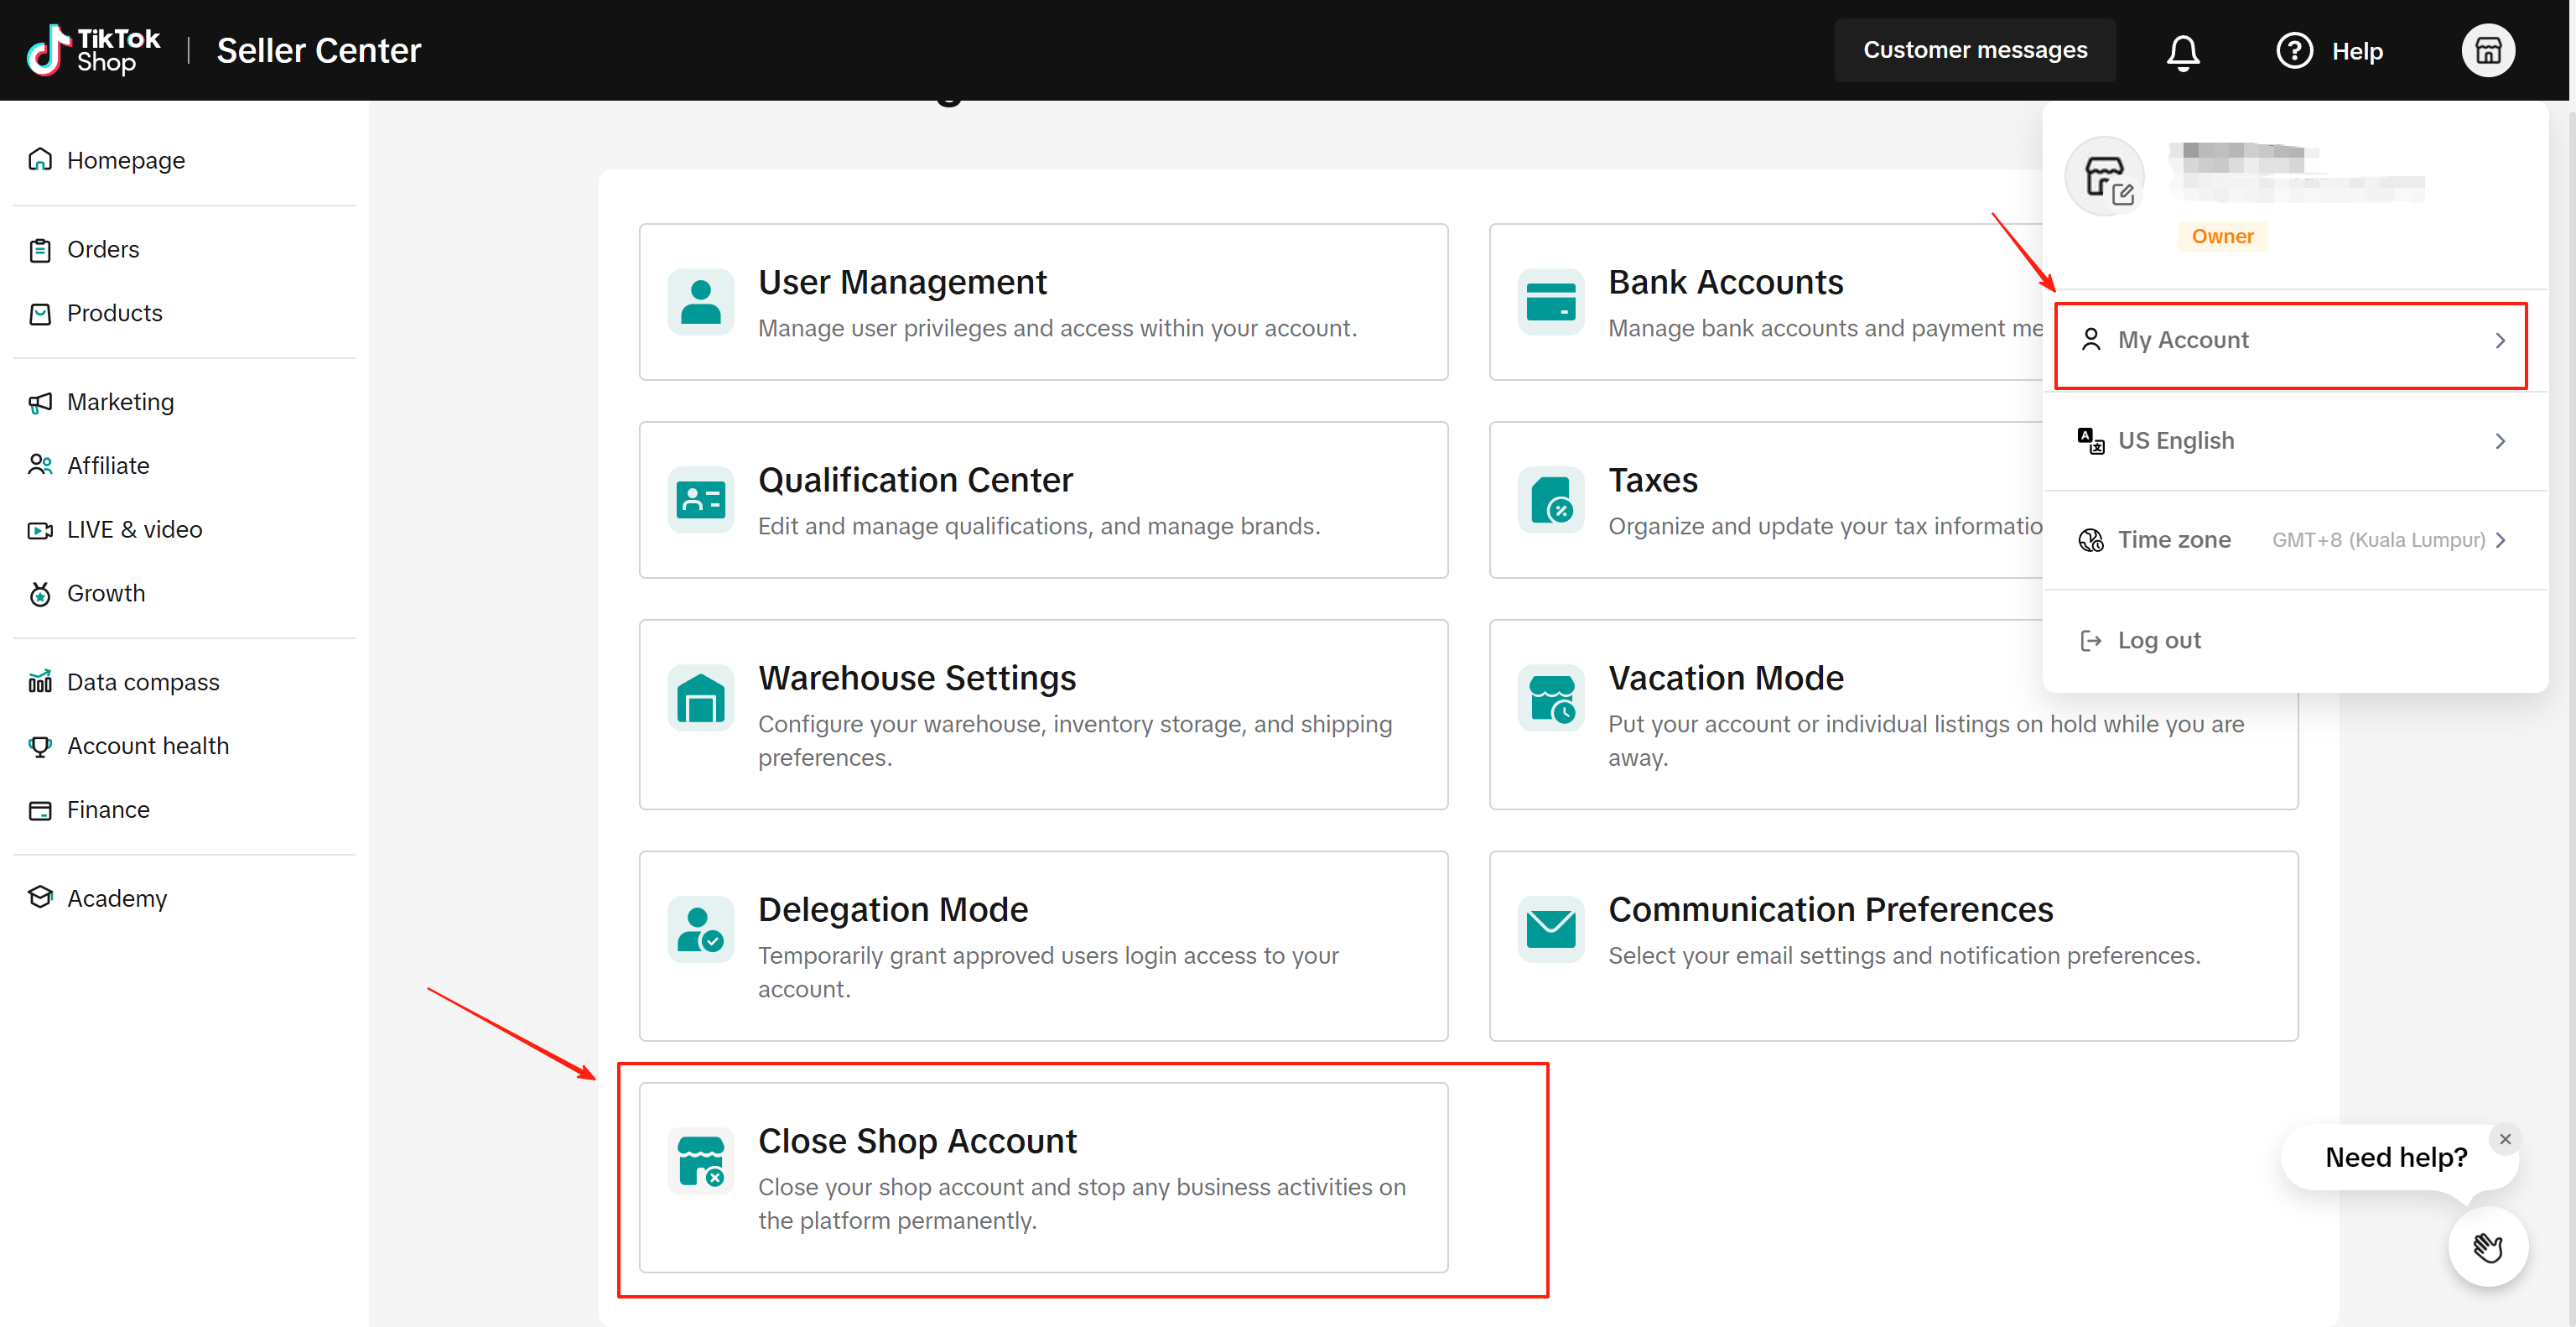The image size is (2576, 1327).
Task: Open the Qualification Center card
Action: point(1043,500)
